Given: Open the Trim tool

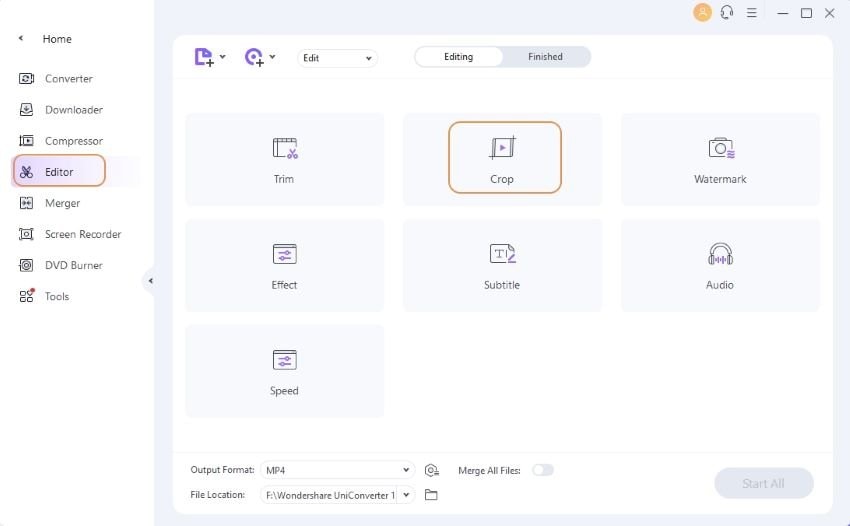Looking at the screenshot, I should [x=285, y=159].
